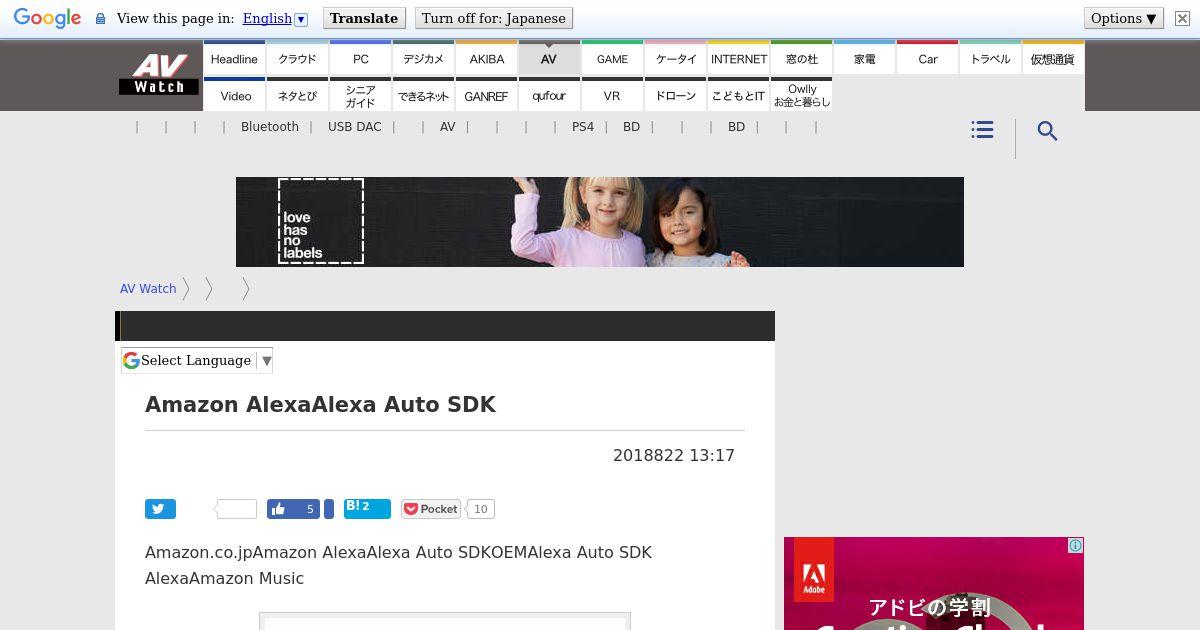Click the love has no labels banner ad
1200x630 pixels.
(x=600, y=222)
